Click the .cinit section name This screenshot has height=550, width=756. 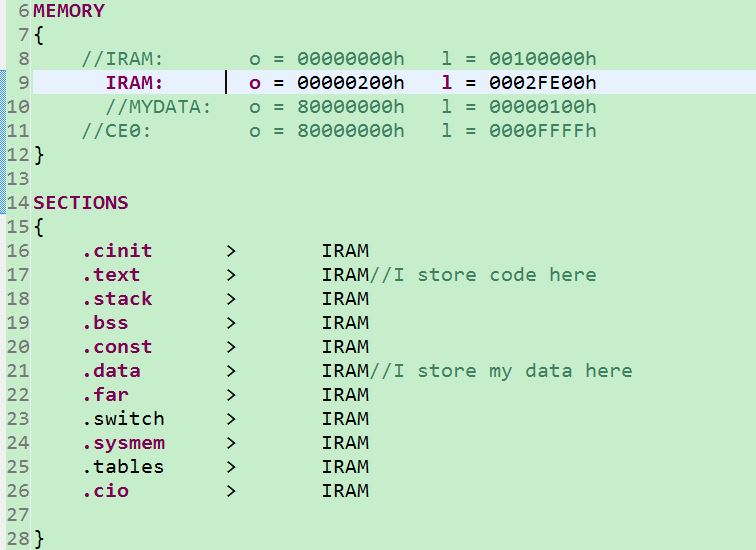click(117, 251)
